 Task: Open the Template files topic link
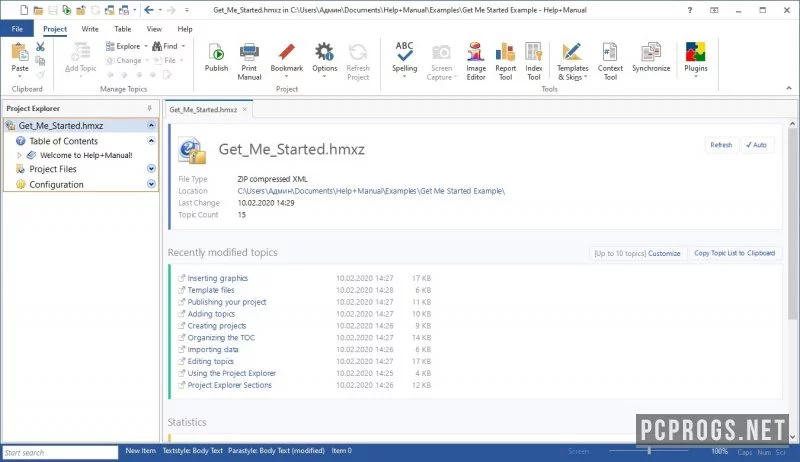point(211,290)
